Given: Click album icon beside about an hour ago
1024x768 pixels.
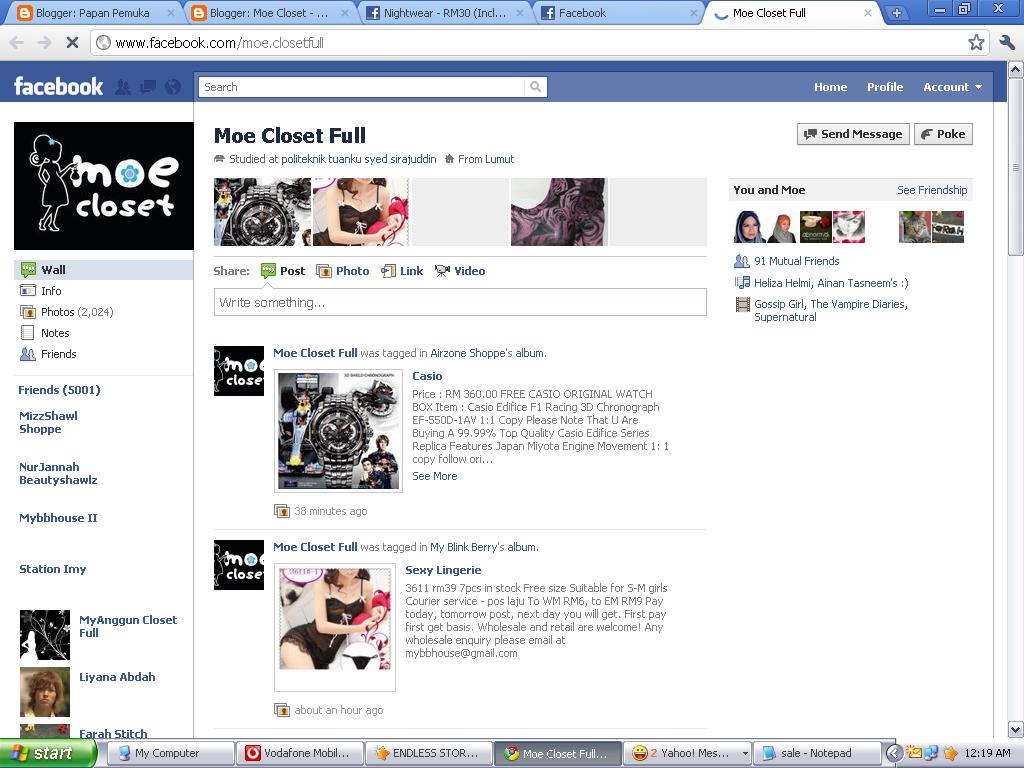Looking at the screenshot, I should (281, 710).
